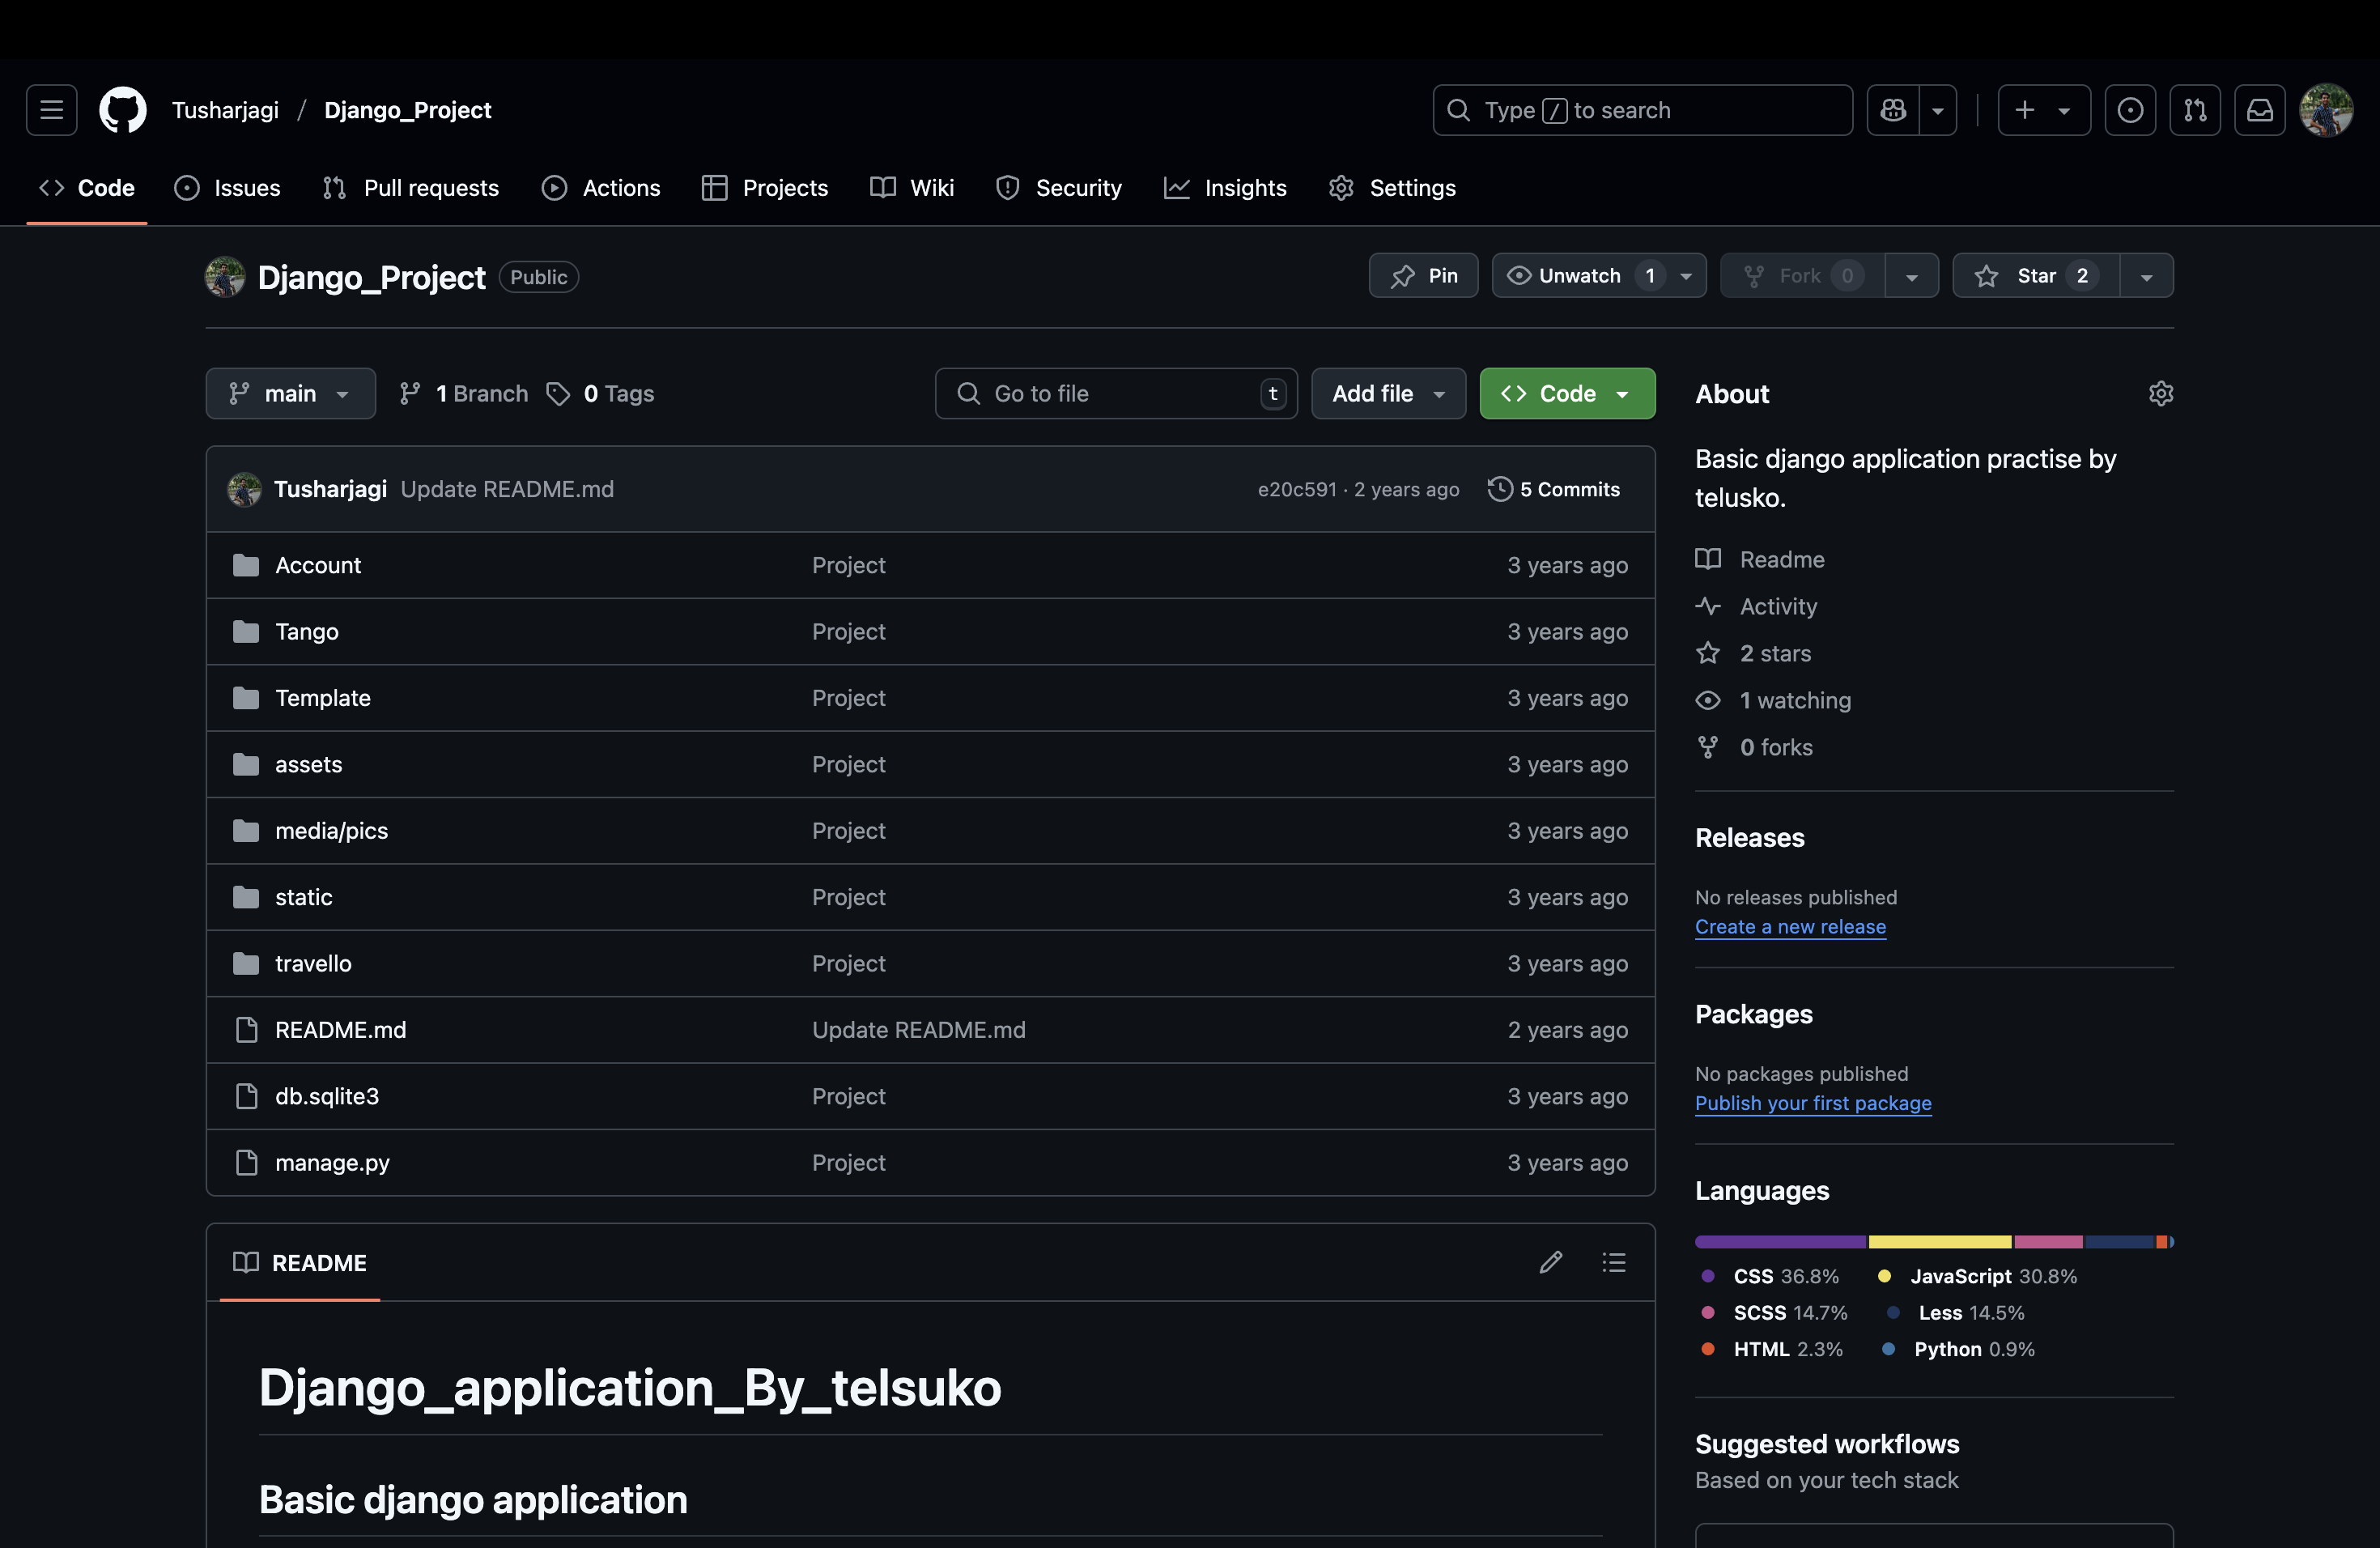The image size is (2380, 1548).
Task: Show README outline list icon
Action: (x=1614, y=1262)
